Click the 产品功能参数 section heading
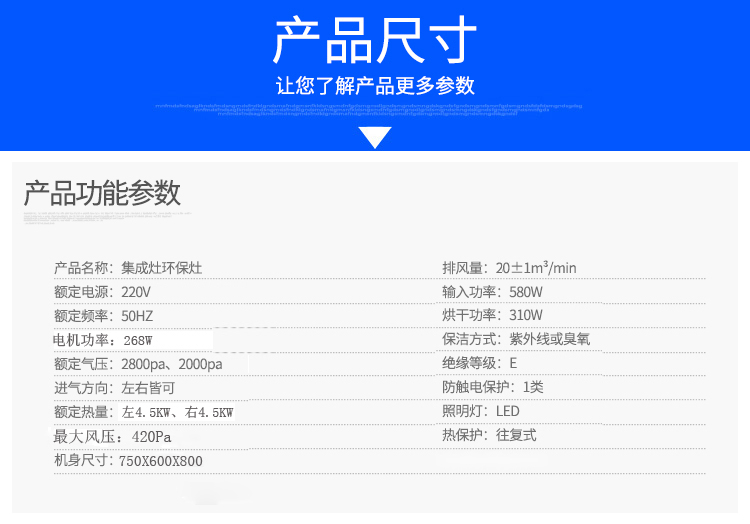Screen dimensions: 750x524 point(103,193)
